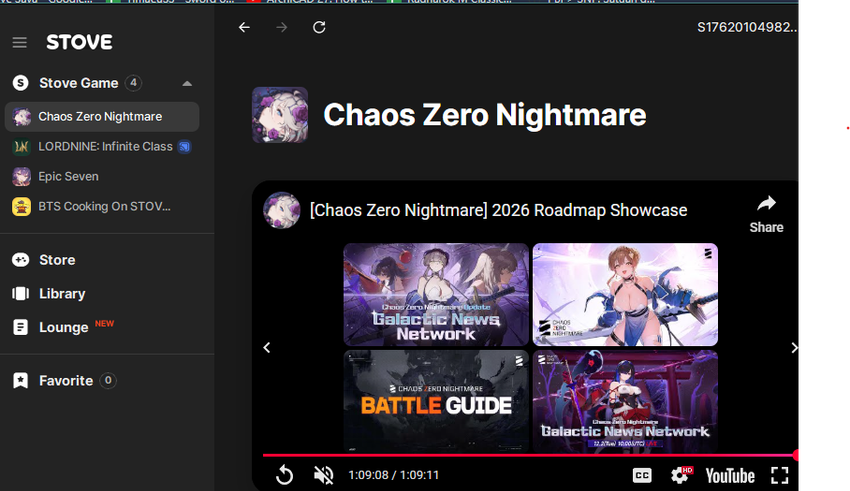Reload the page with refresh icon

point(319,27)
